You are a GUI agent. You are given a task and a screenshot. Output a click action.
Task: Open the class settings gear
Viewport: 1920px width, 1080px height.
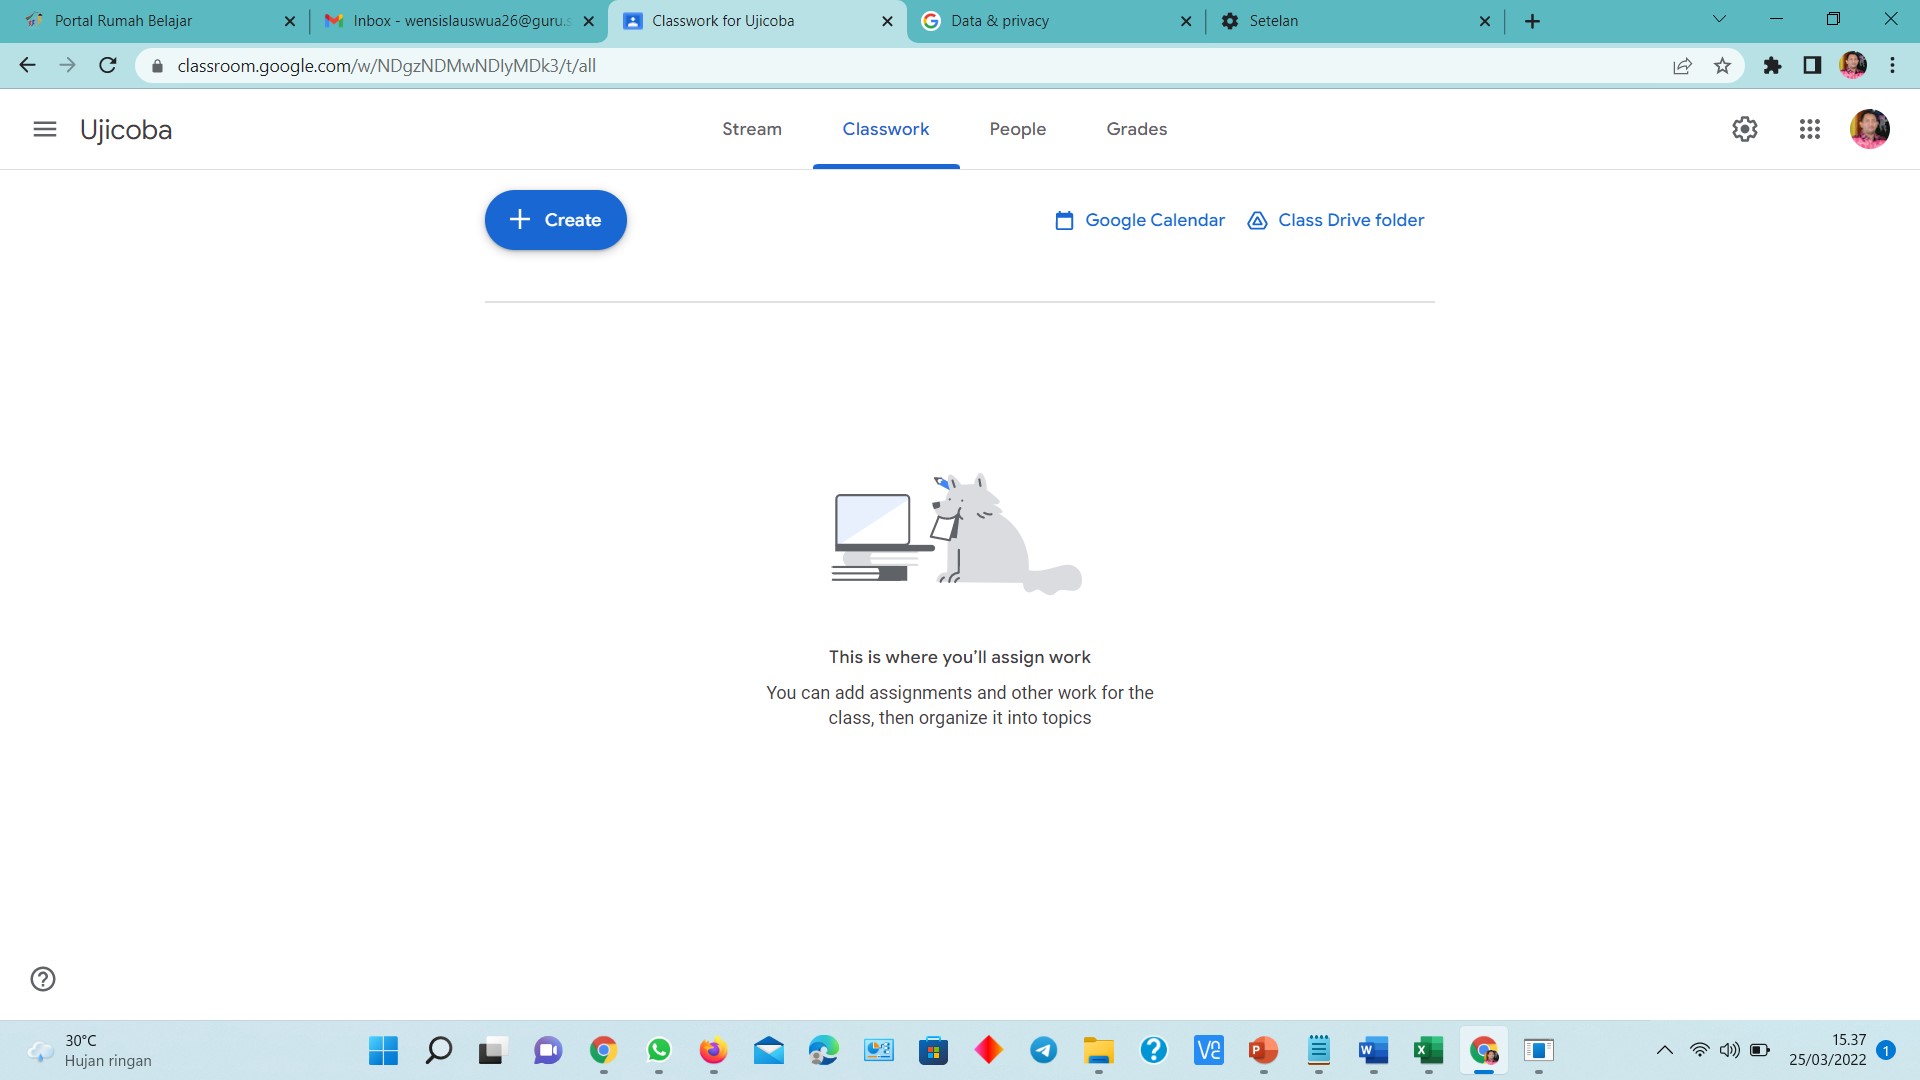(1745, 129)
